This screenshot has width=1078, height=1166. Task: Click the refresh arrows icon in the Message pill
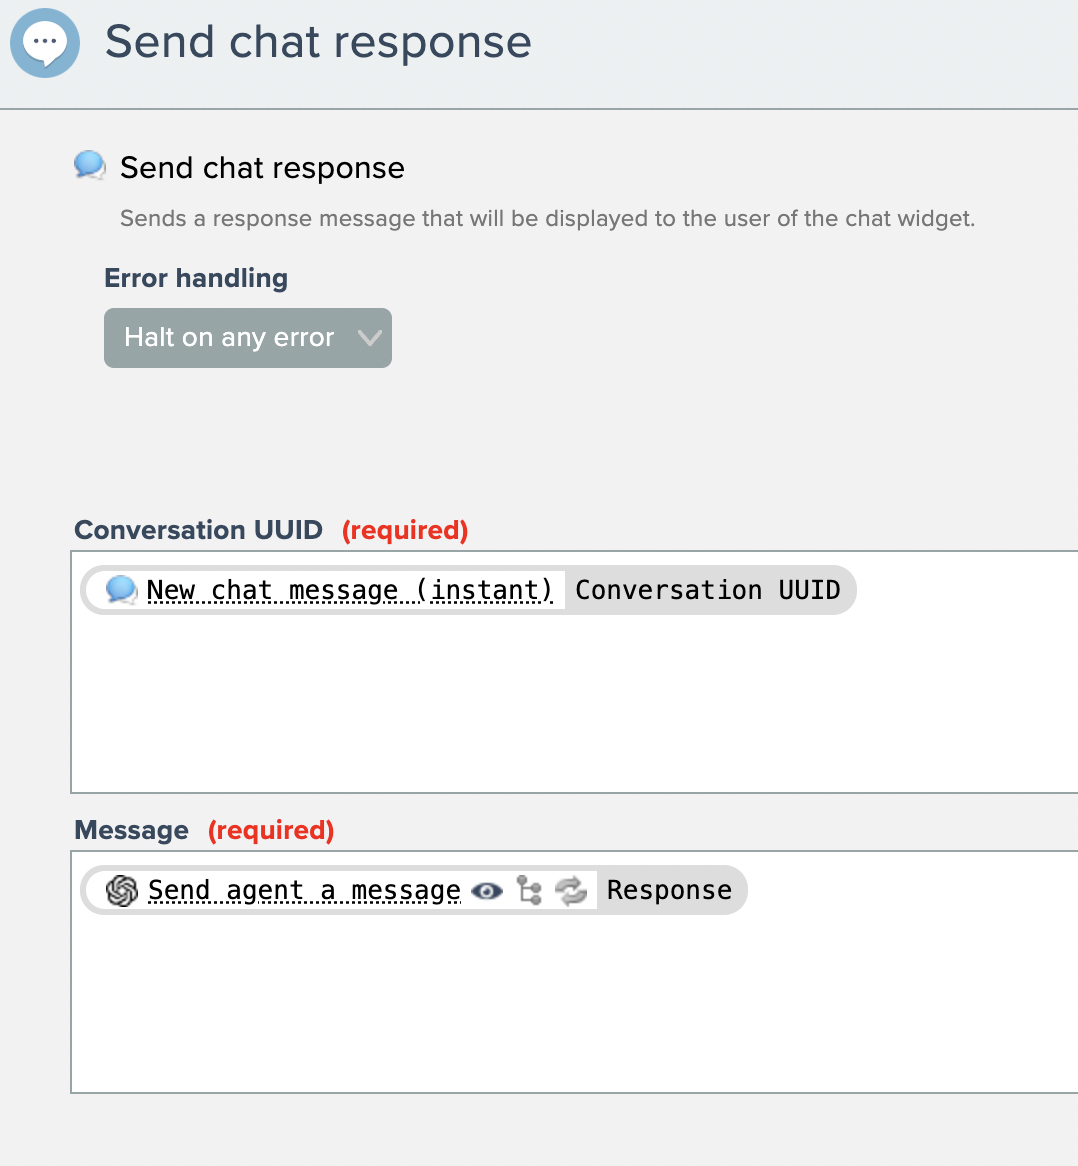click(x=571, y=890)
